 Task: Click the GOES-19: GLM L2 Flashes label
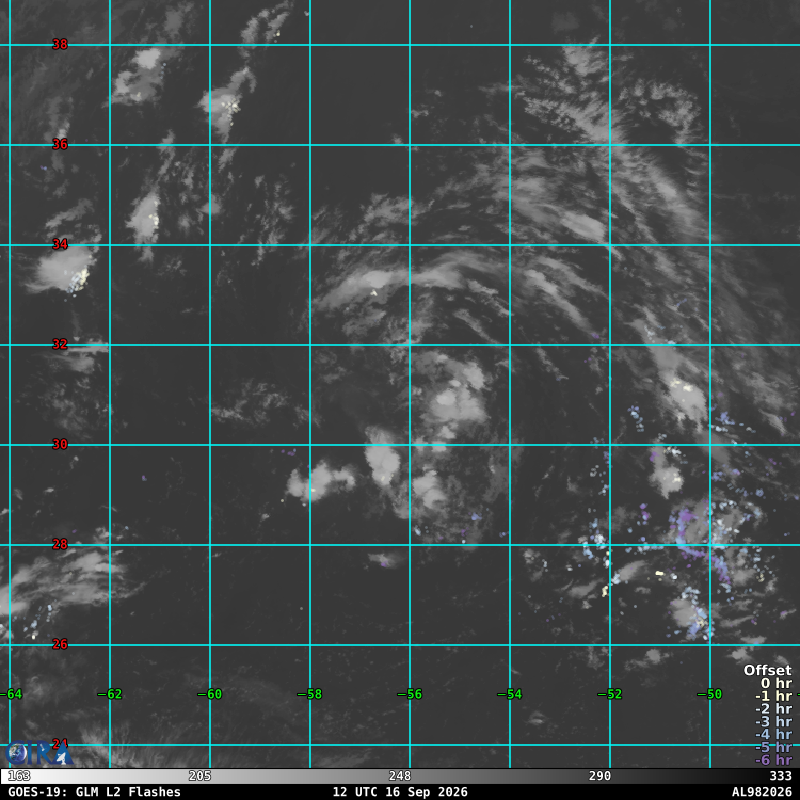[x=94, y=792]
